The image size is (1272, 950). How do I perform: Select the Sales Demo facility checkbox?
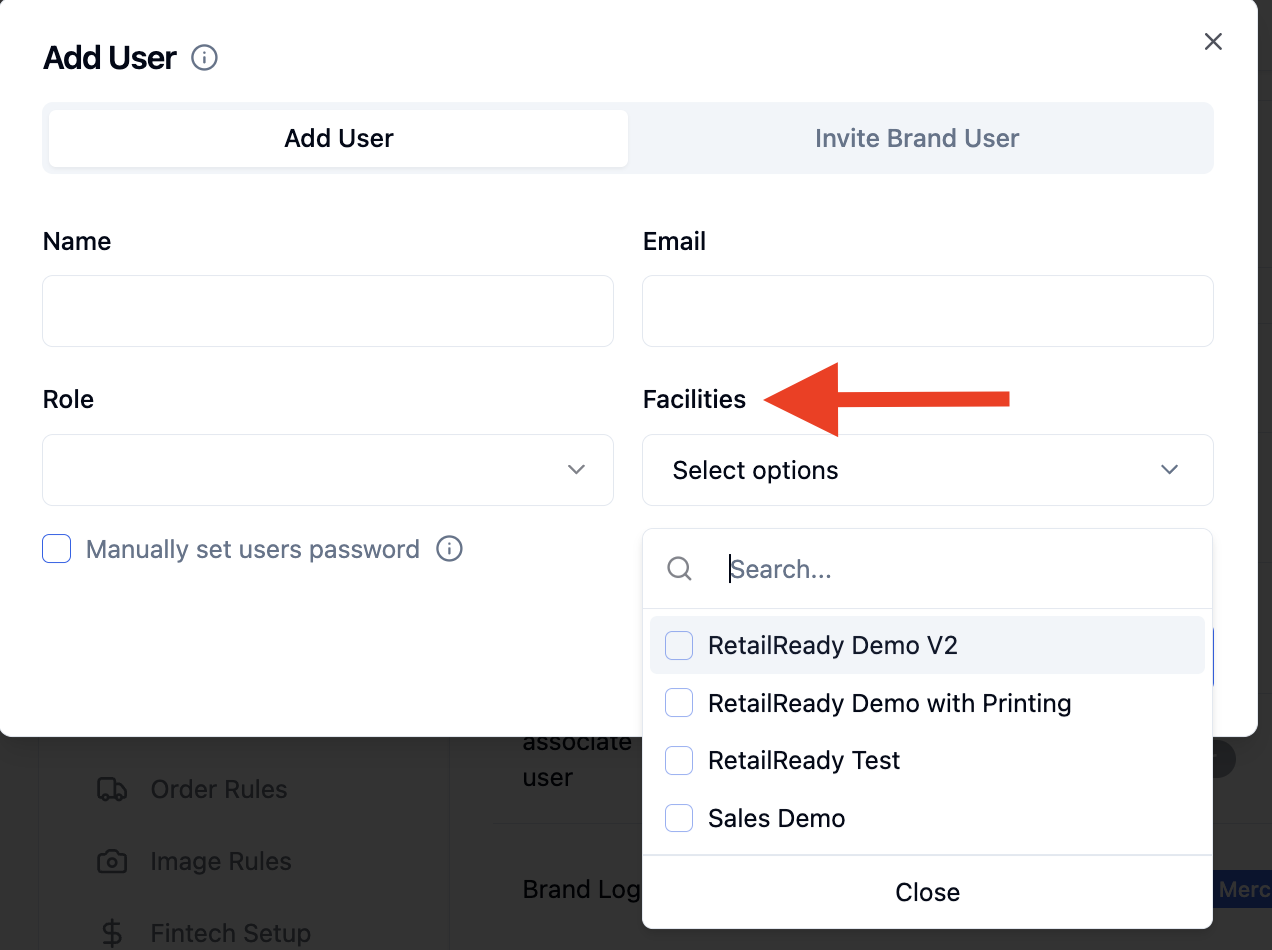[x=679, y=818]
